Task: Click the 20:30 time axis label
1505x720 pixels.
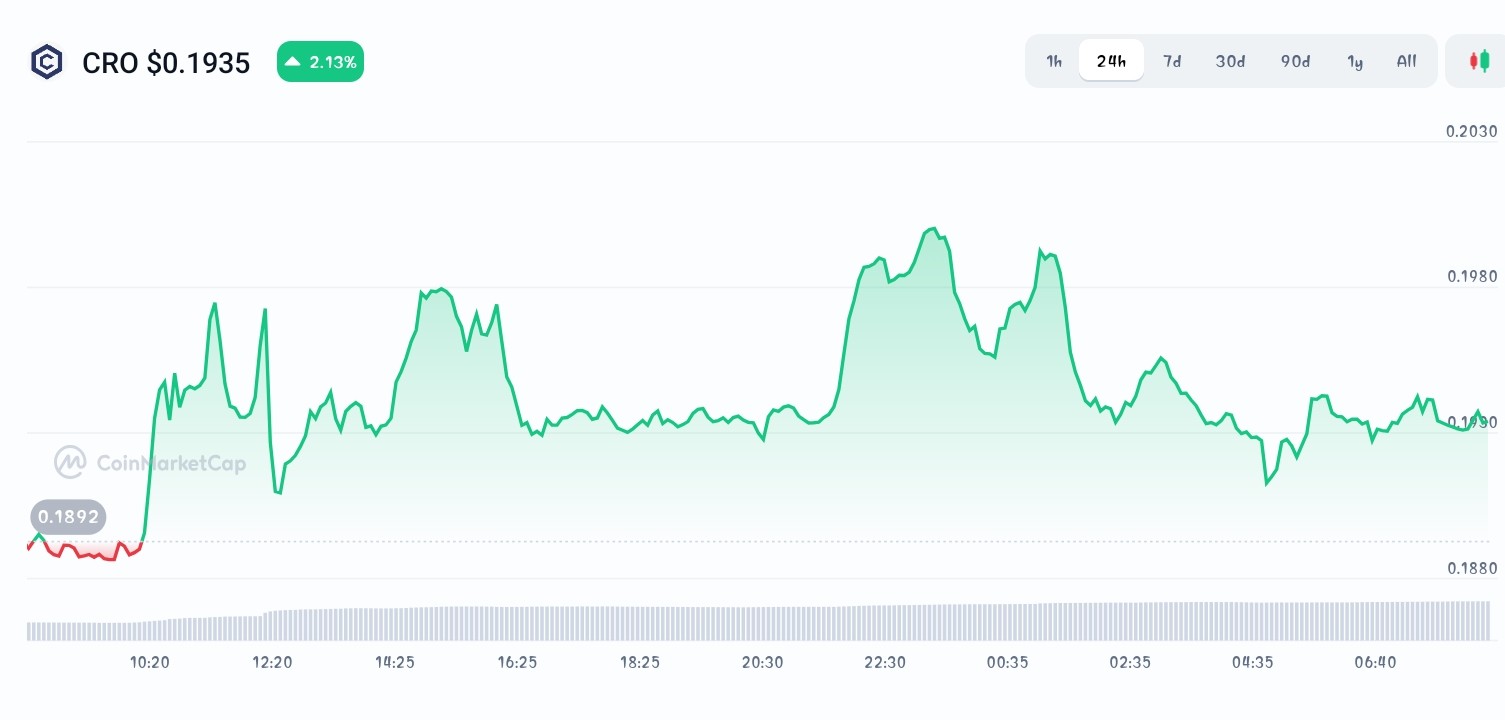Action: point(762,662)
